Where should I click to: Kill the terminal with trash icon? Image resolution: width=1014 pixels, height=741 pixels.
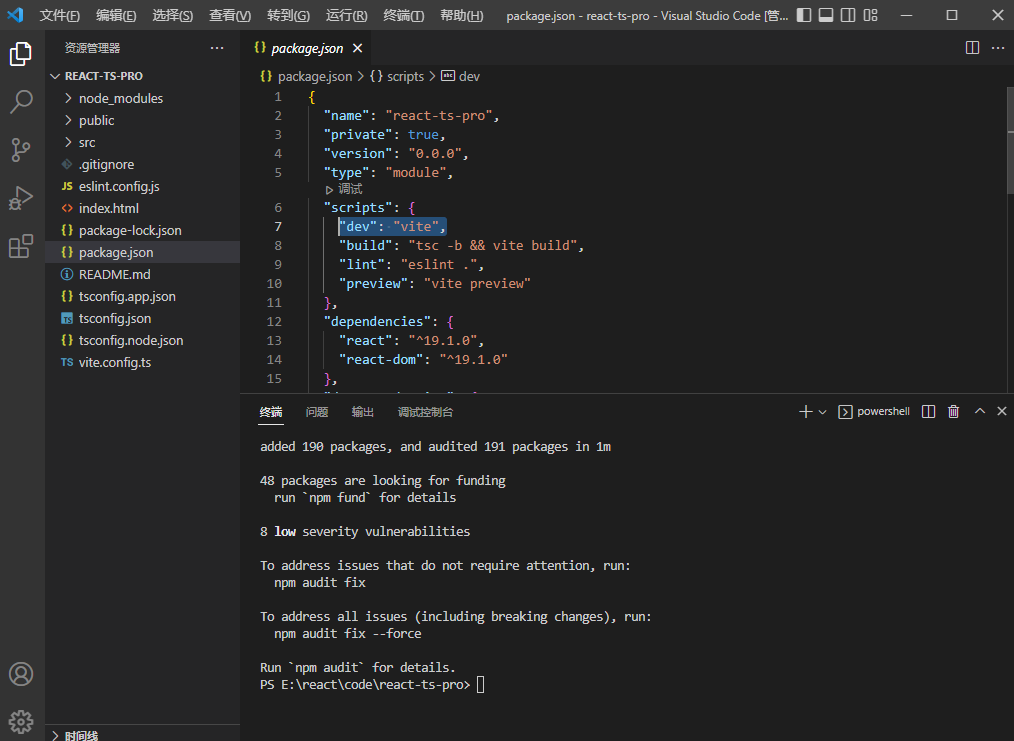coord(953,412)
